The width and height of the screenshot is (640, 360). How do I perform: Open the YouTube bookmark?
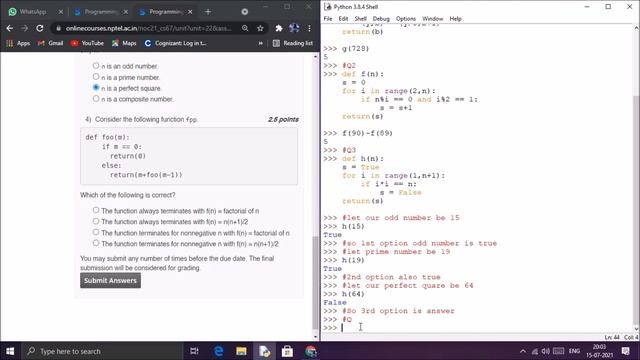point(87,43)
